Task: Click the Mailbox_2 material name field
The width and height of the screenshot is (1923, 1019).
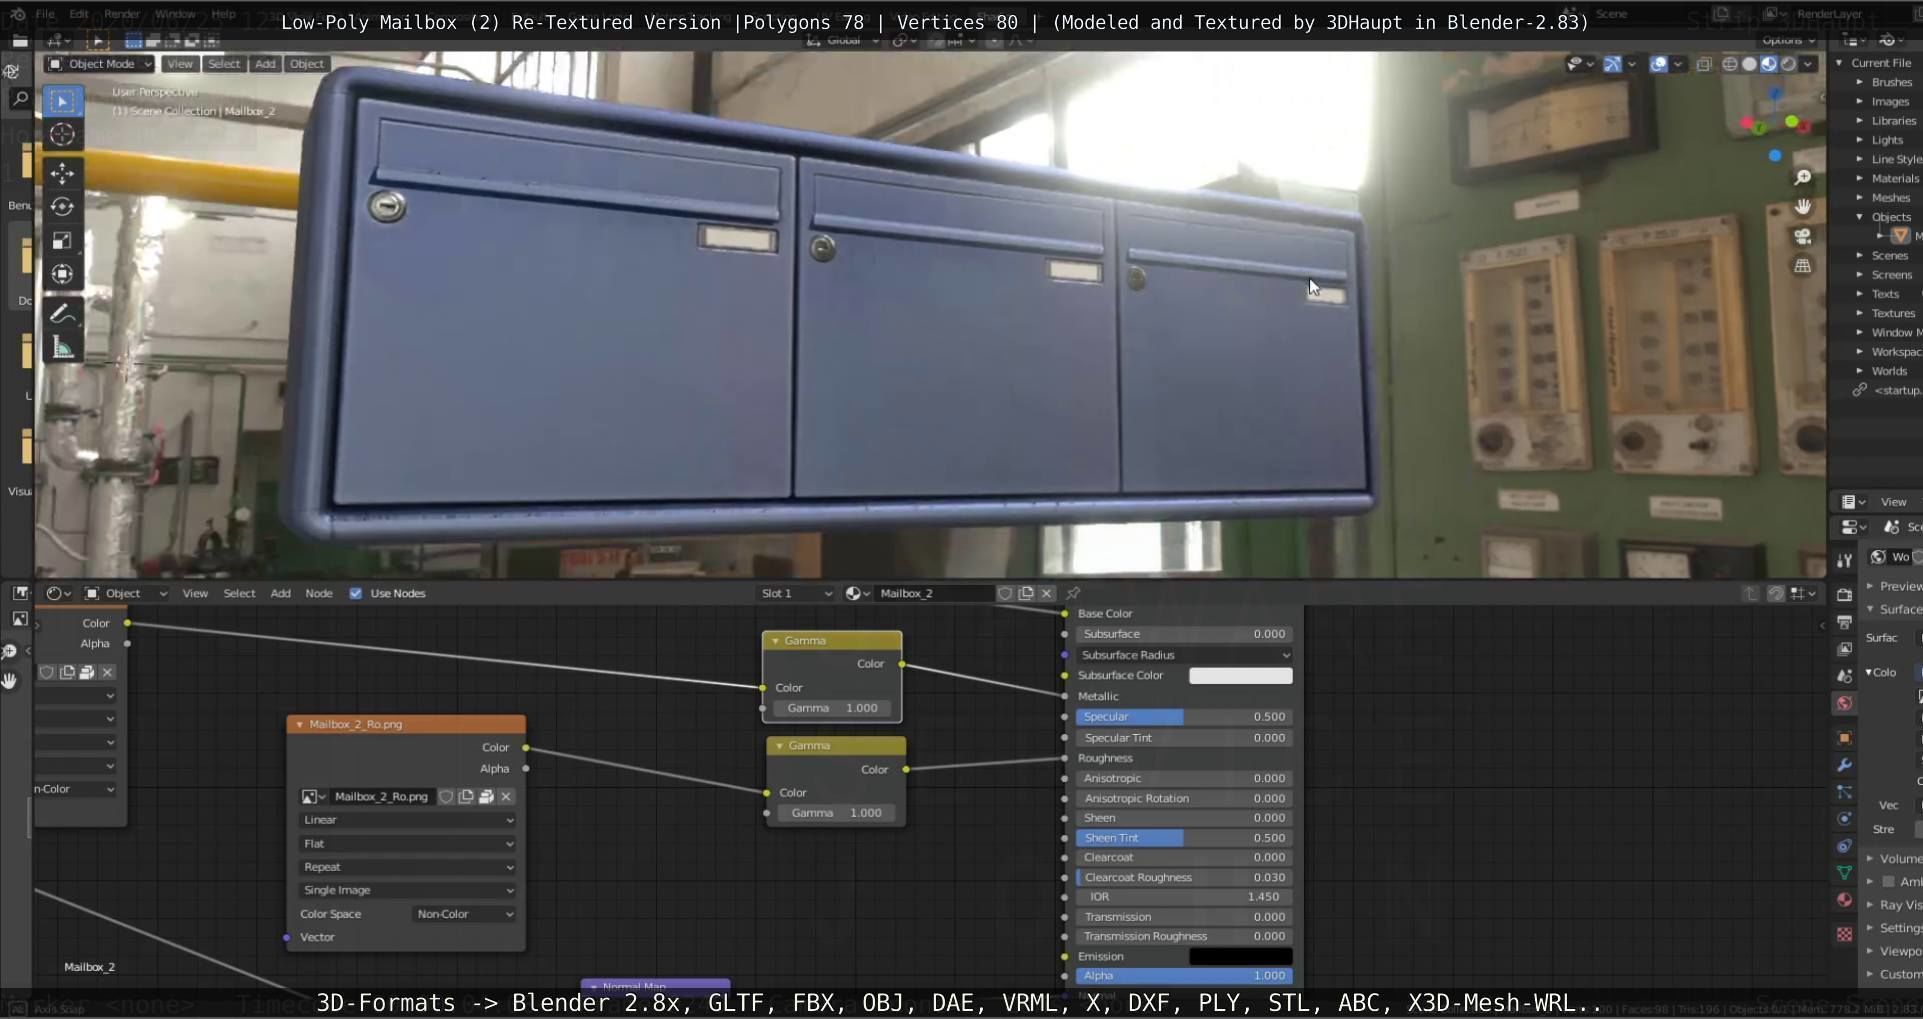Action: [934, 593]
